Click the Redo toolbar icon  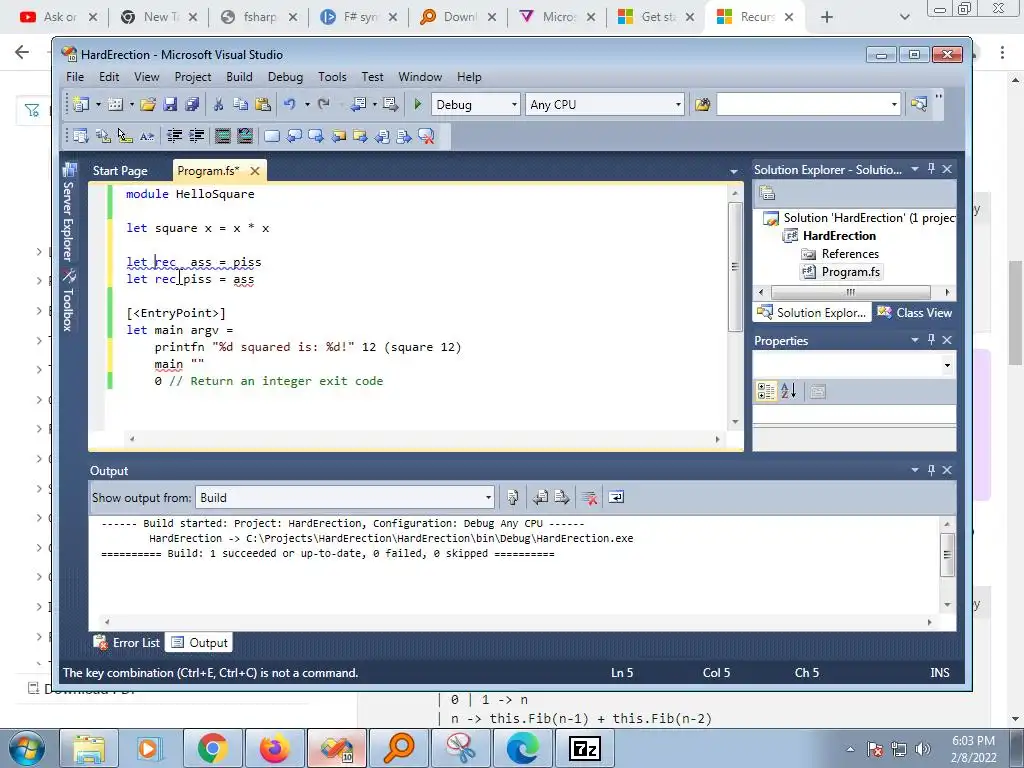323,104
